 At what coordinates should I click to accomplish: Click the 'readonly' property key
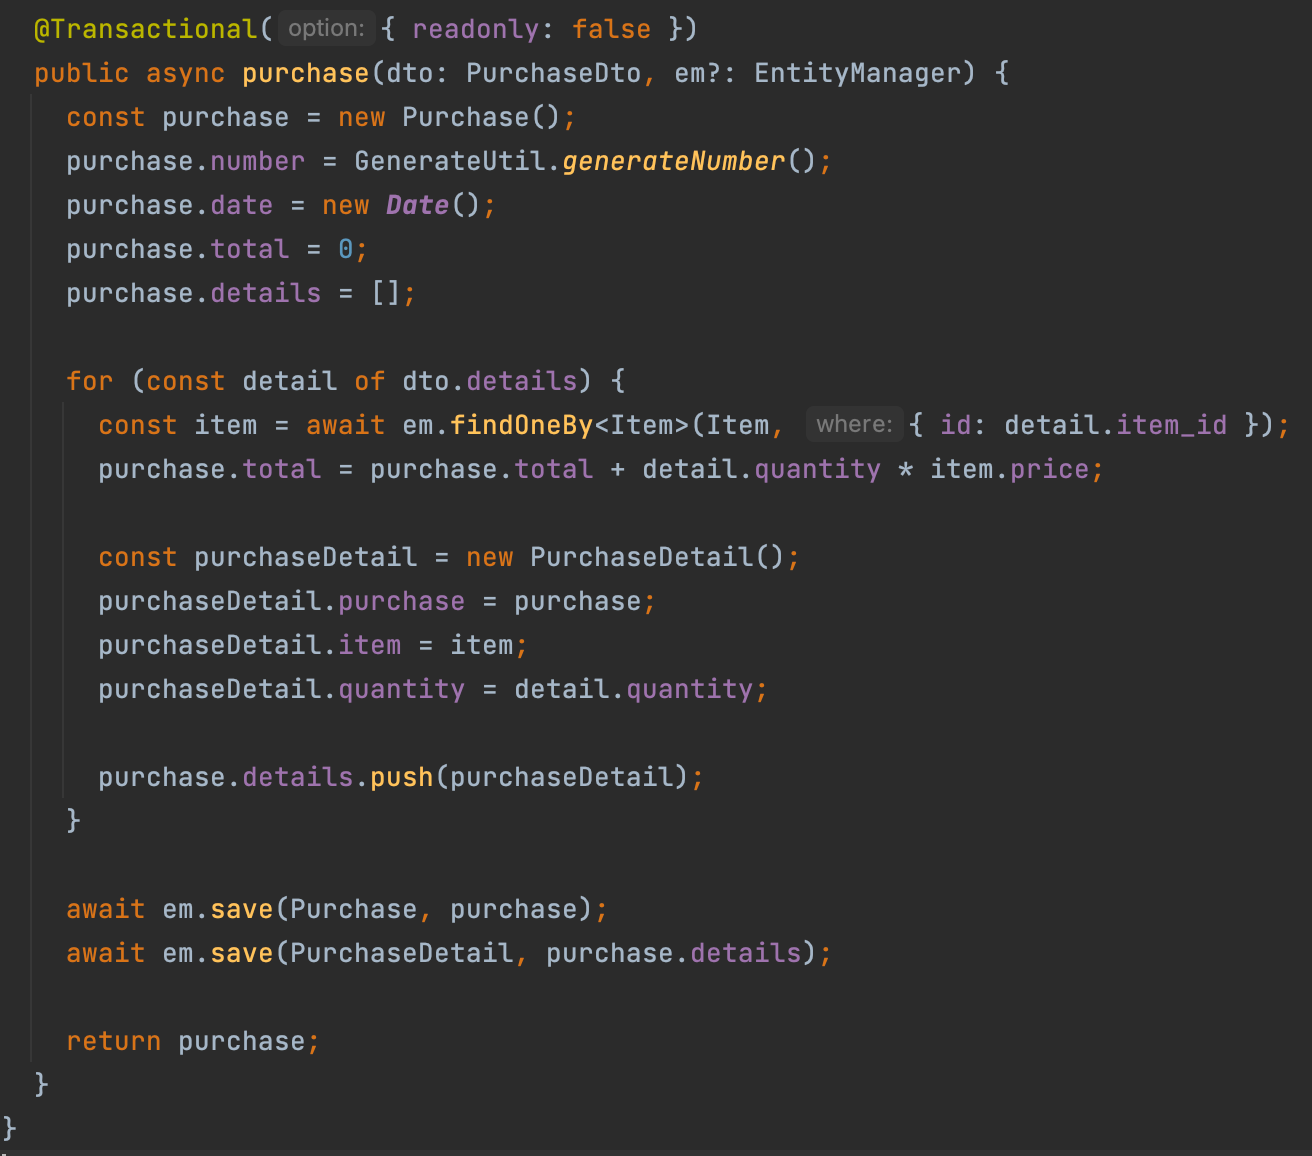click(x=475, y=29)
